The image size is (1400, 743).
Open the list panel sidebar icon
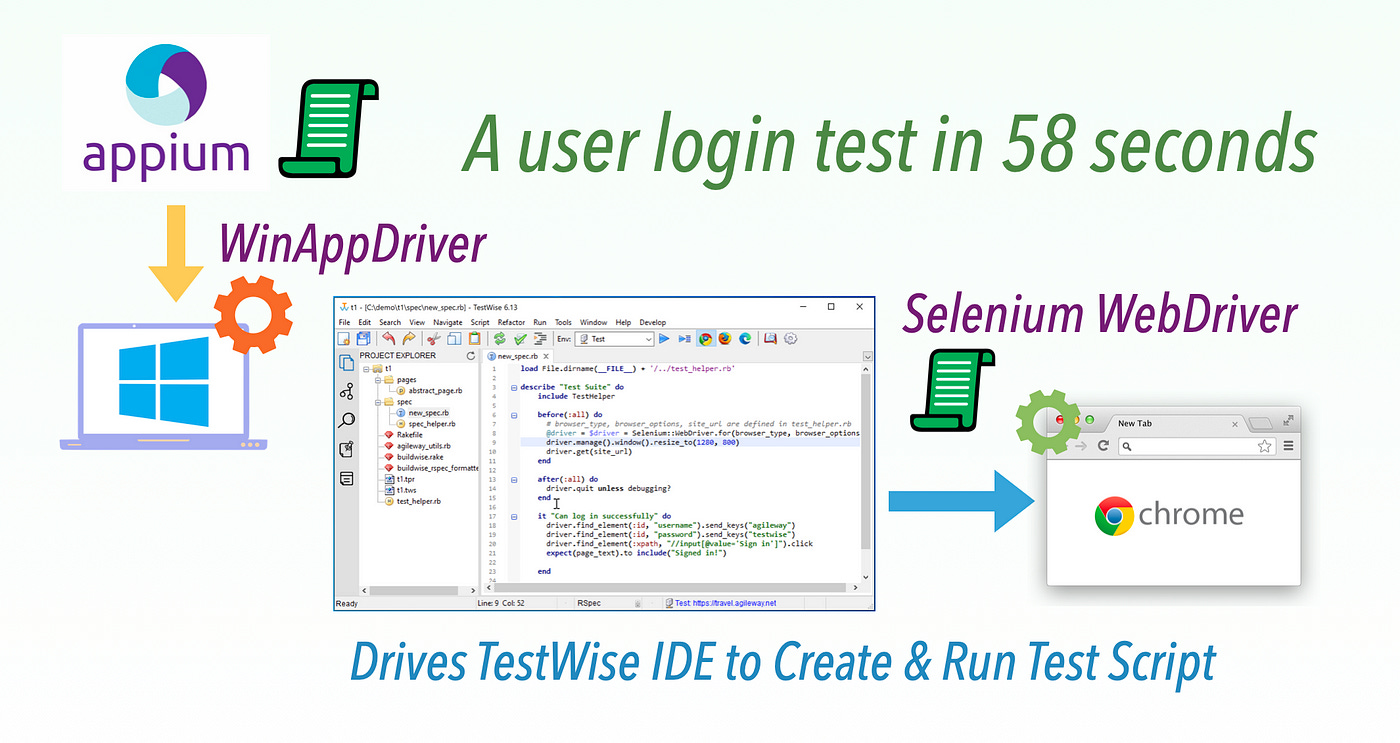[x=347, y=478]
